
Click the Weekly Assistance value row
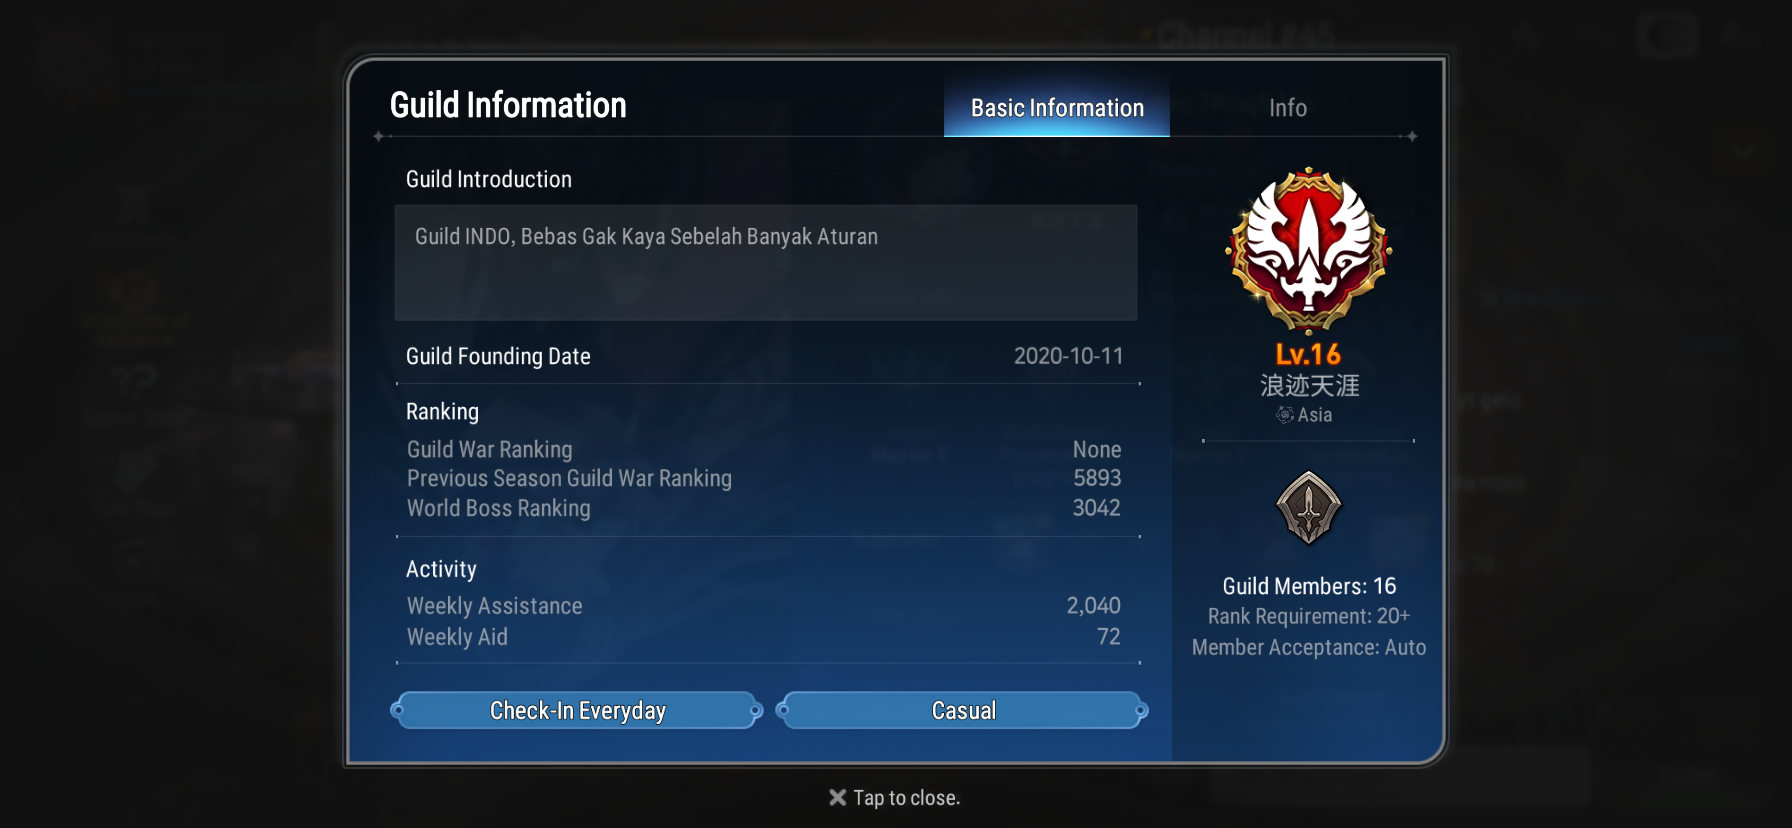(x=764, y=606)
